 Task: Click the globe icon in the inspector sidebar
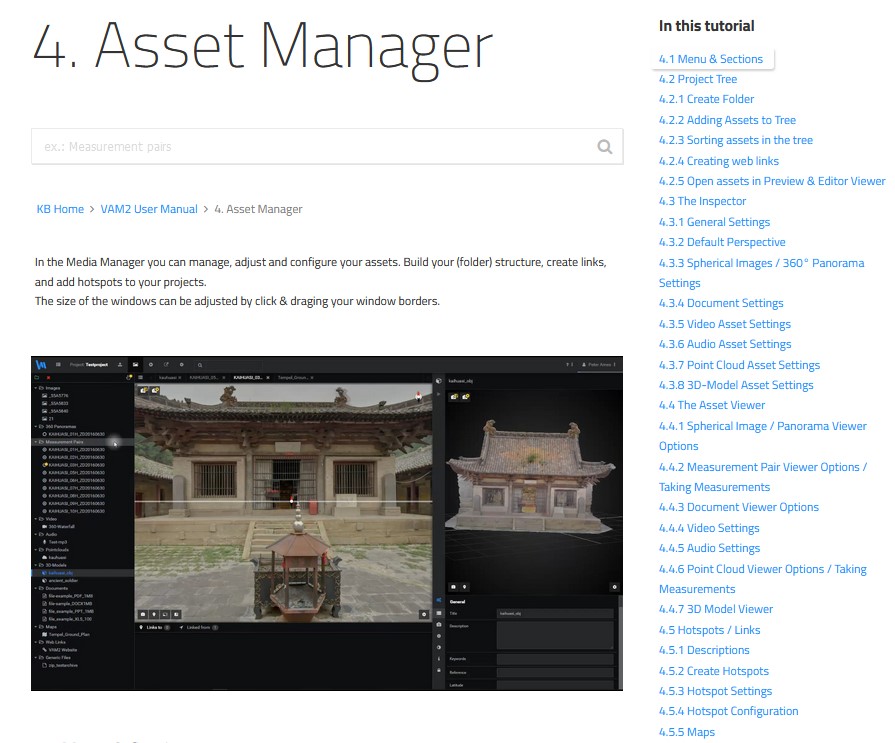[x=439, y=636]
